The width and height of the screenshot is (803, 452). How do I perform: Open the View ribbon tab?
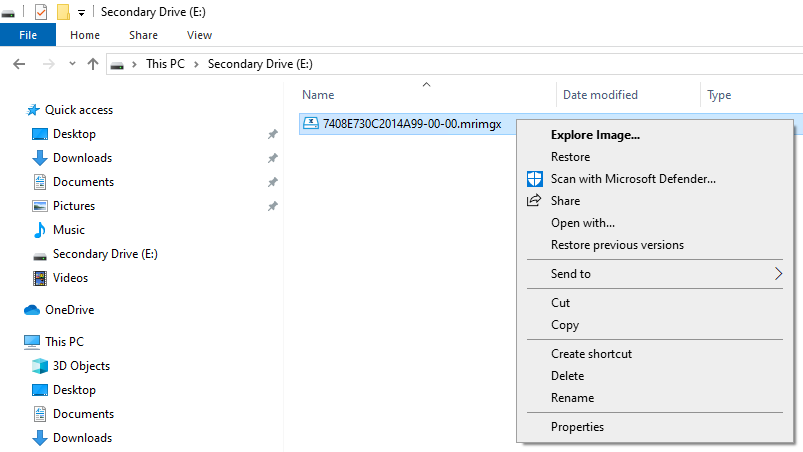(x=199, y=35)
